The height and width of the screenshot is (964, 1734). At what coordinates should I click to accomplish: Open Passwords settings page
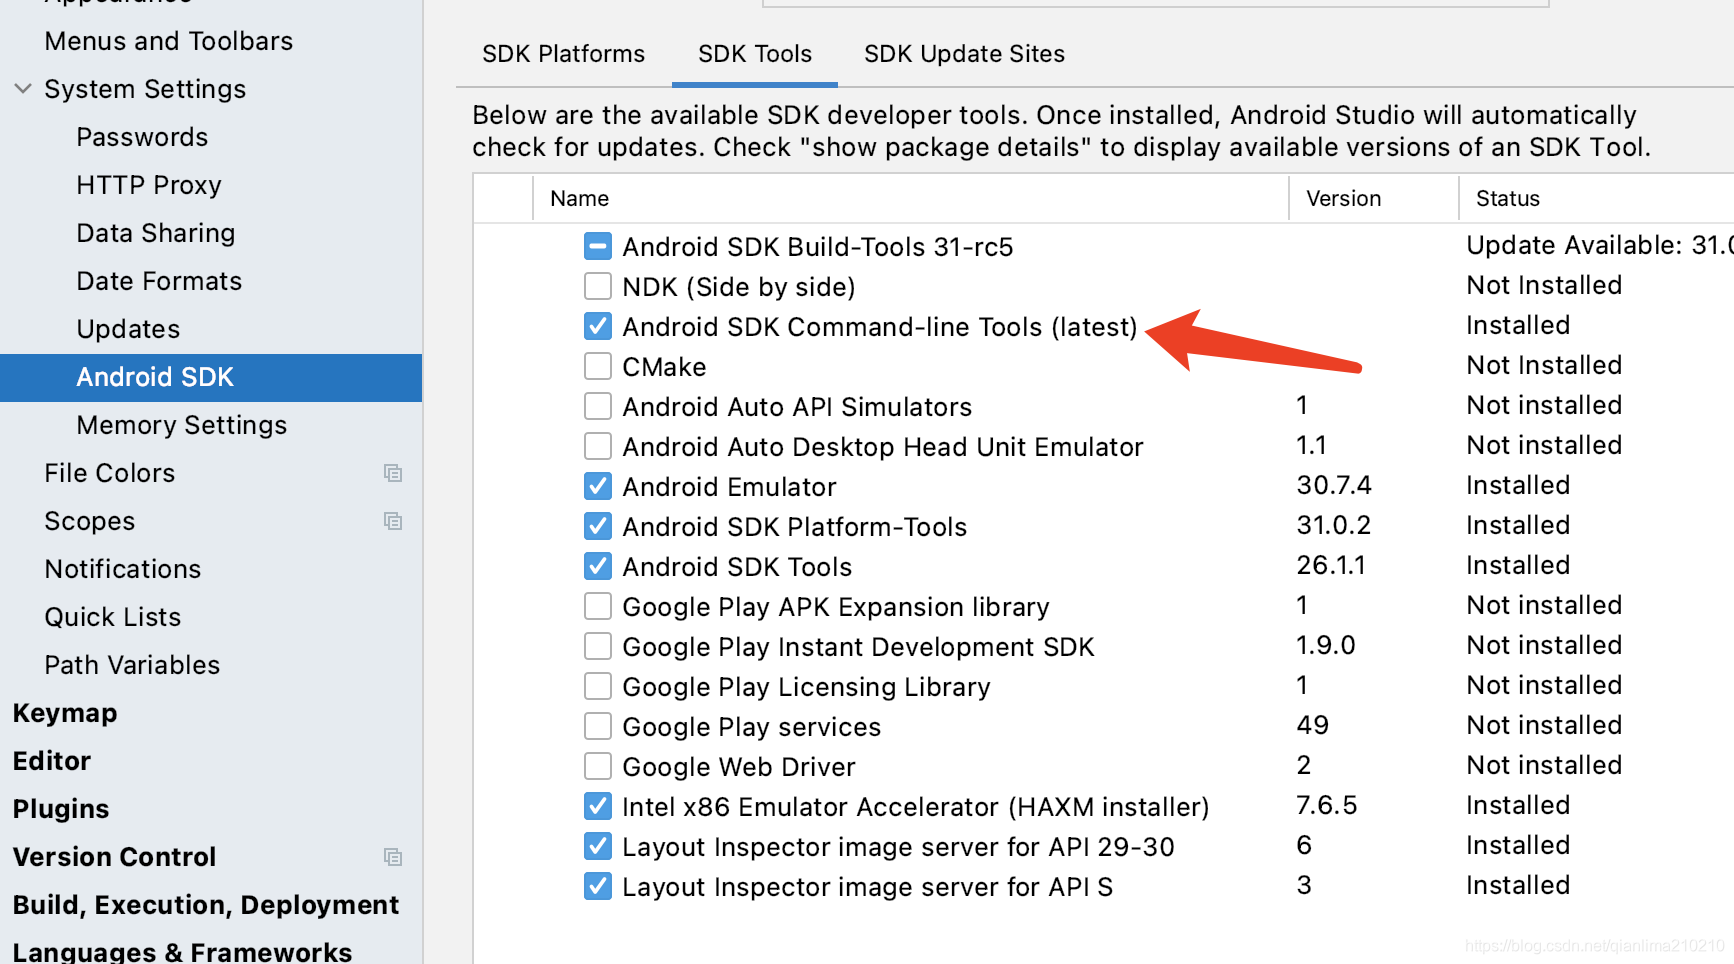point(142,137)
